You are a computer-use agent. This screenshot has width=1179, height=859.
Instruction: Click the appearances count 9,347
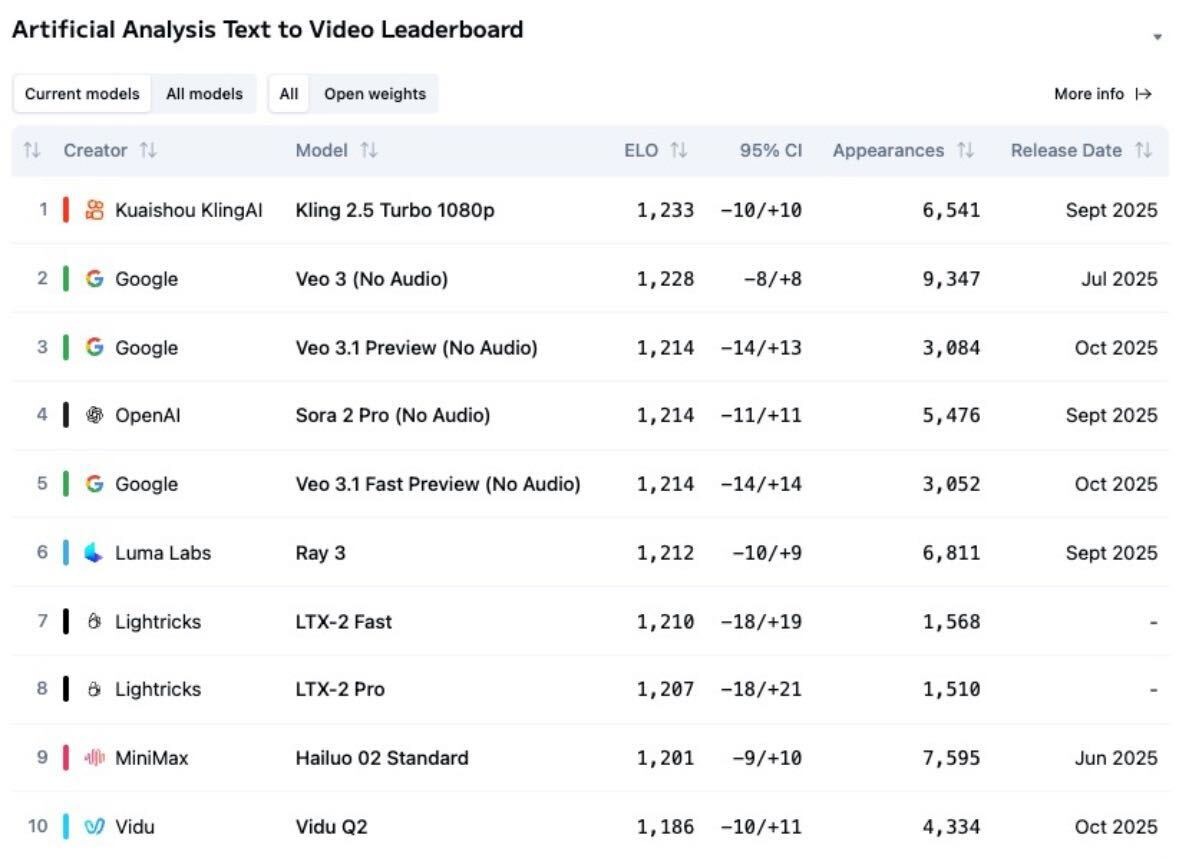click(951, 279)
